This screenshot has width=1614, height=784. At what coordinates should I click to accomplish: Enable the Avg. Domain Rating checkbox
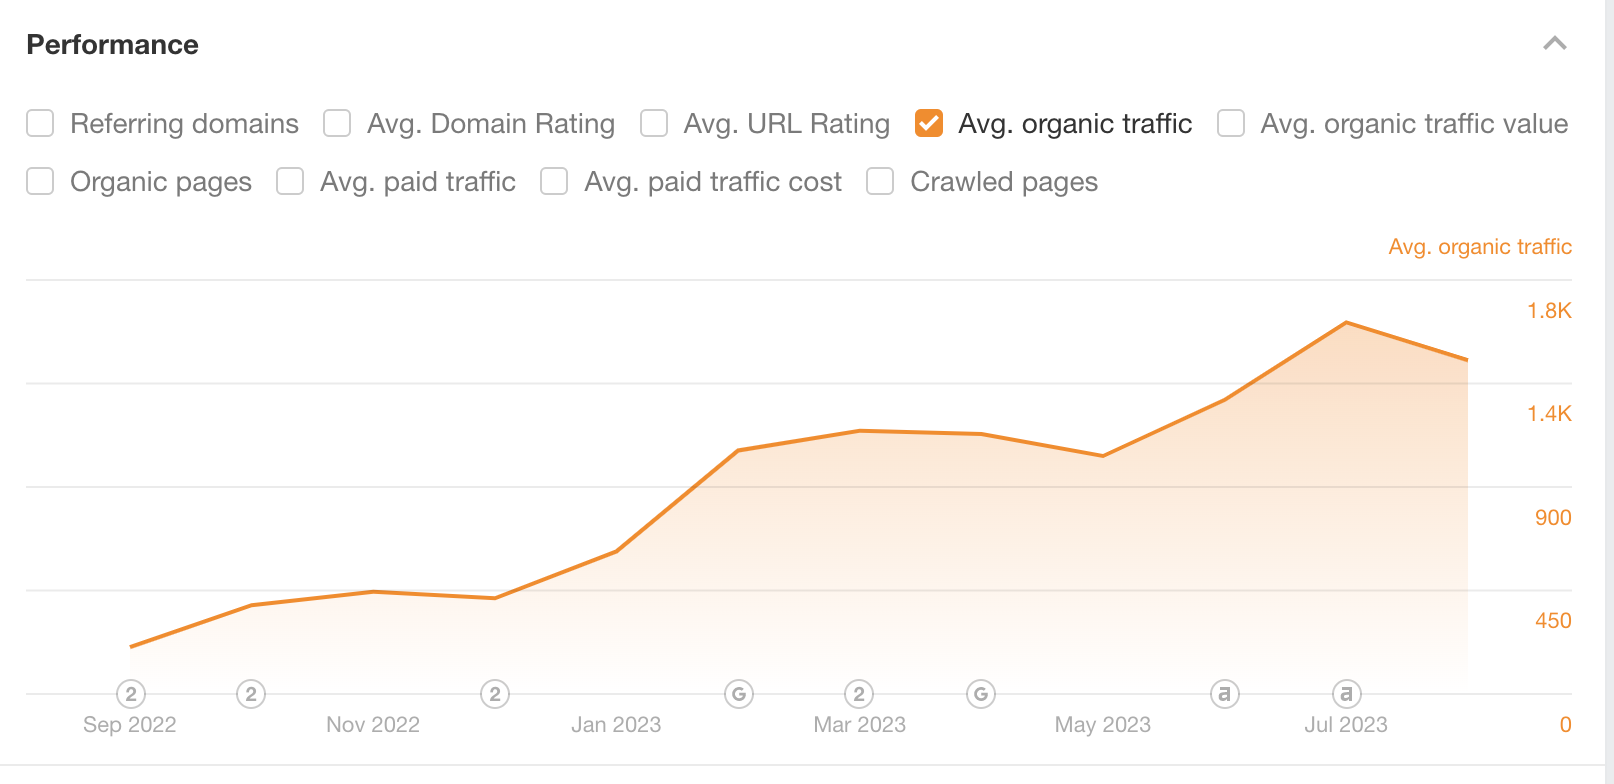tap(337, 123)
